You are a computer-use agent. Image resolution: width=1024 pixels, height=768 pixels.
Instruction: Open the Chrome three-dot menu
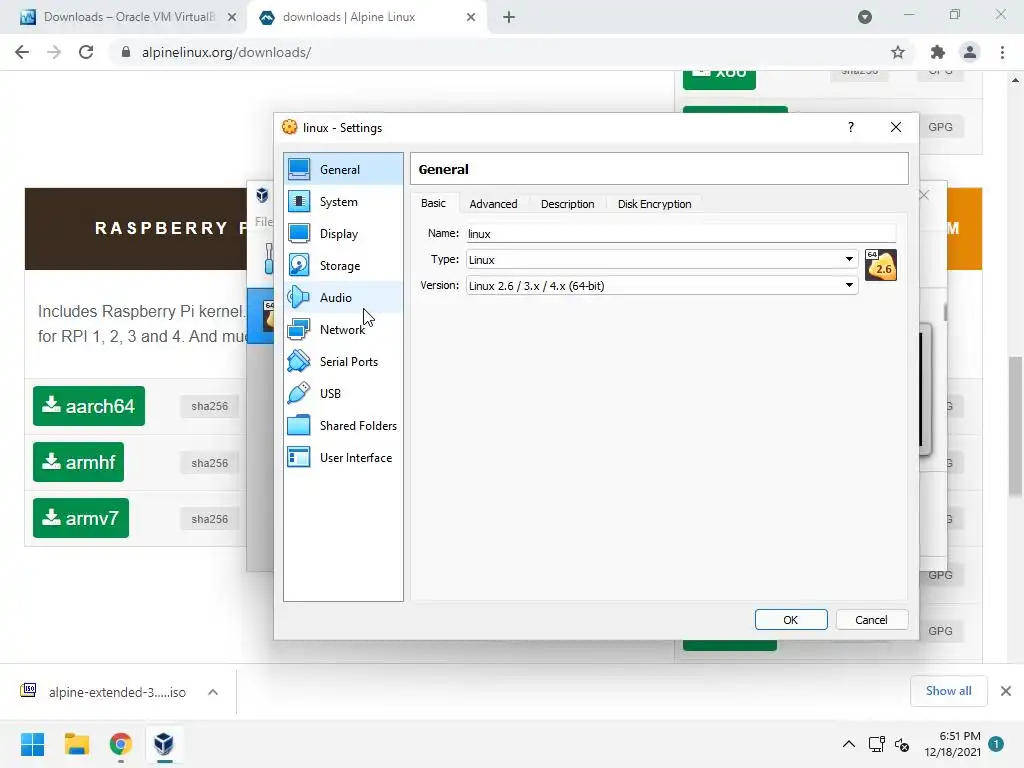1002,52
